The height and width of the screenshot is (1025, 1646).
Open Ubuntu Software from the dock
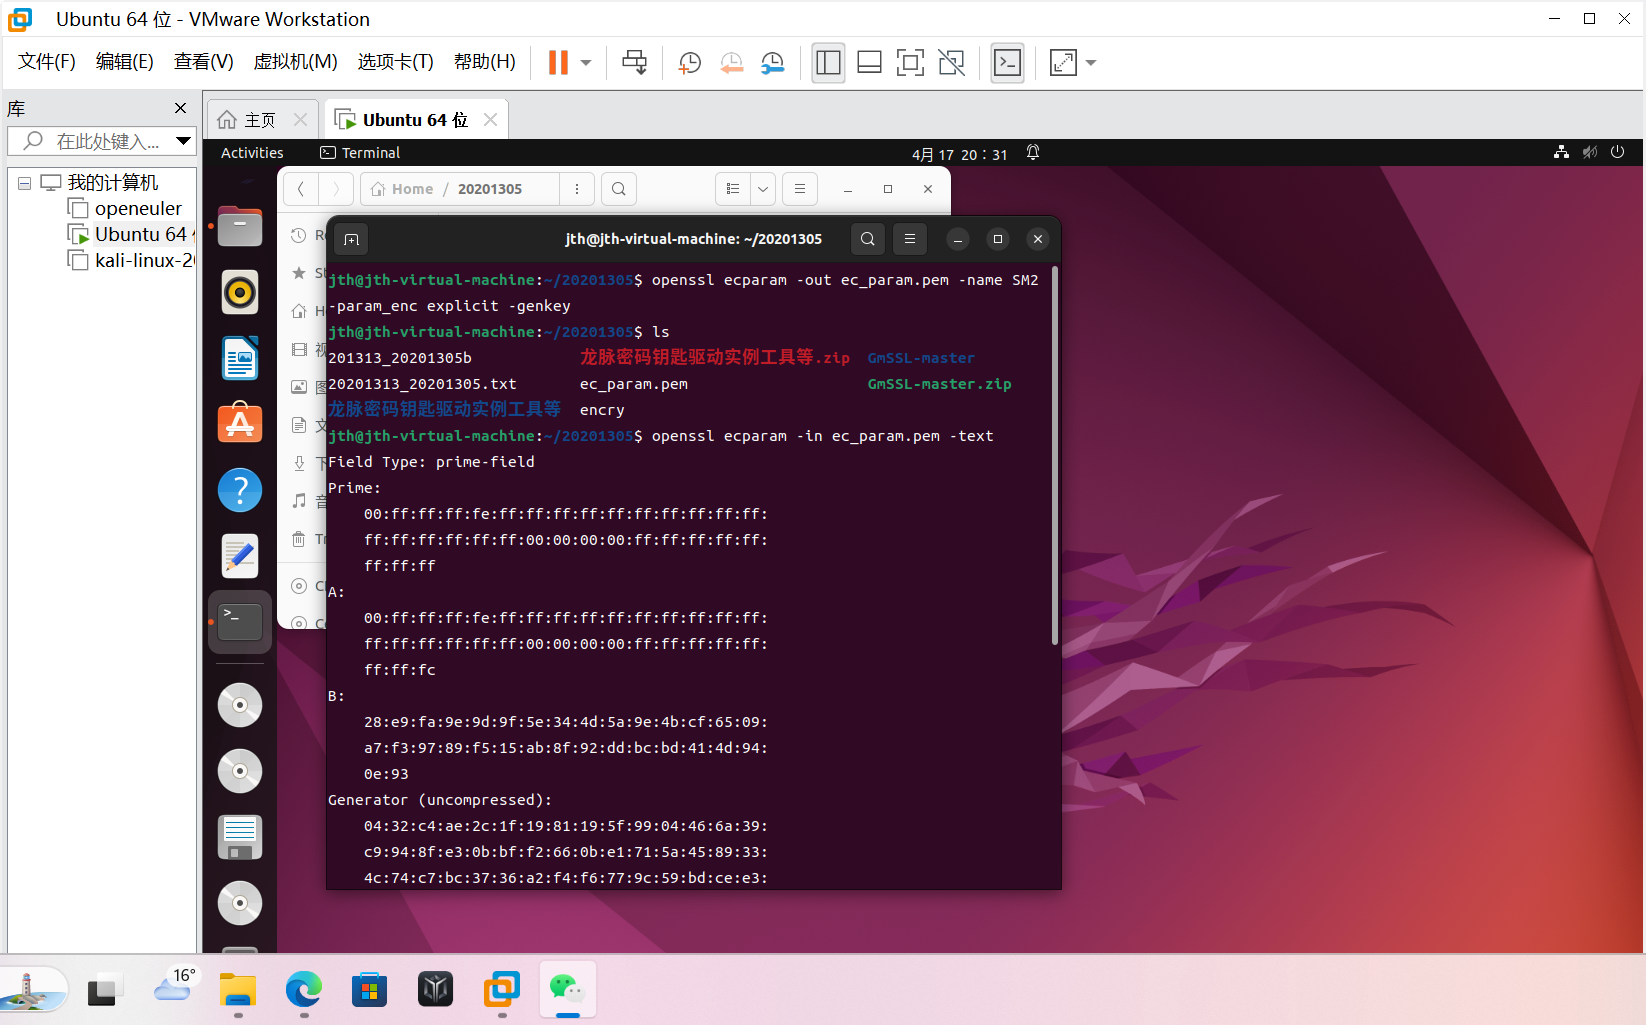pos(240,424)
